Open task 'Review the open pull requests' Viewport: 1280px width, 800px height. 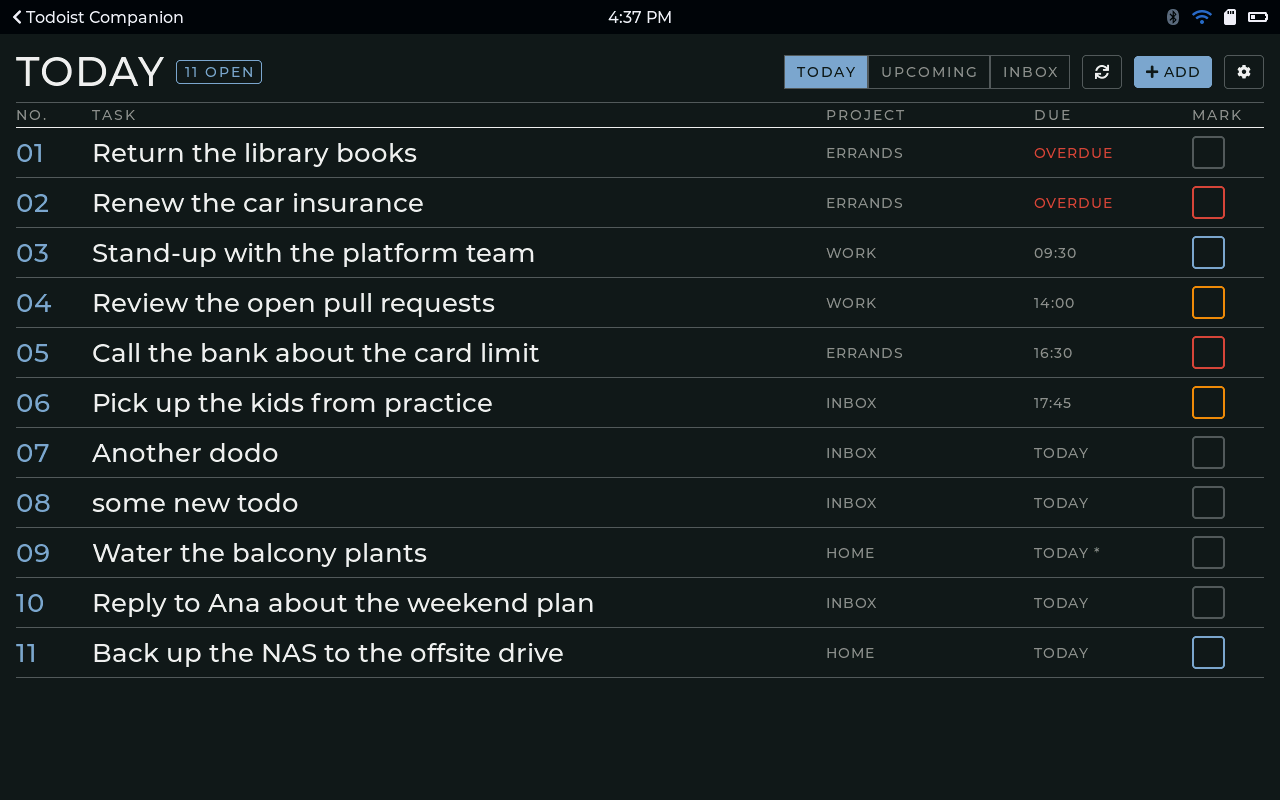click(293, 303)
